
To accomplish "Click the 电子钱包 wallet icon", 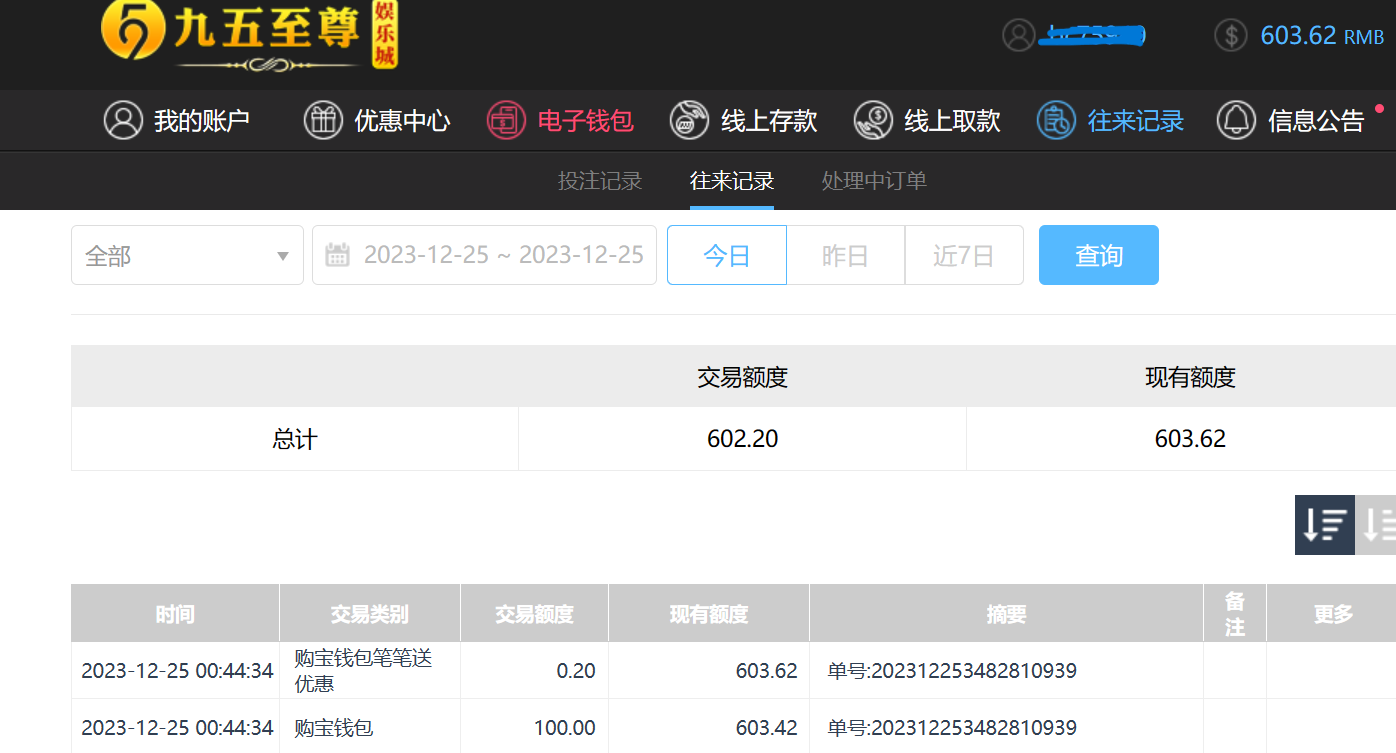I will pyautogui.click(x=507, y=121).
